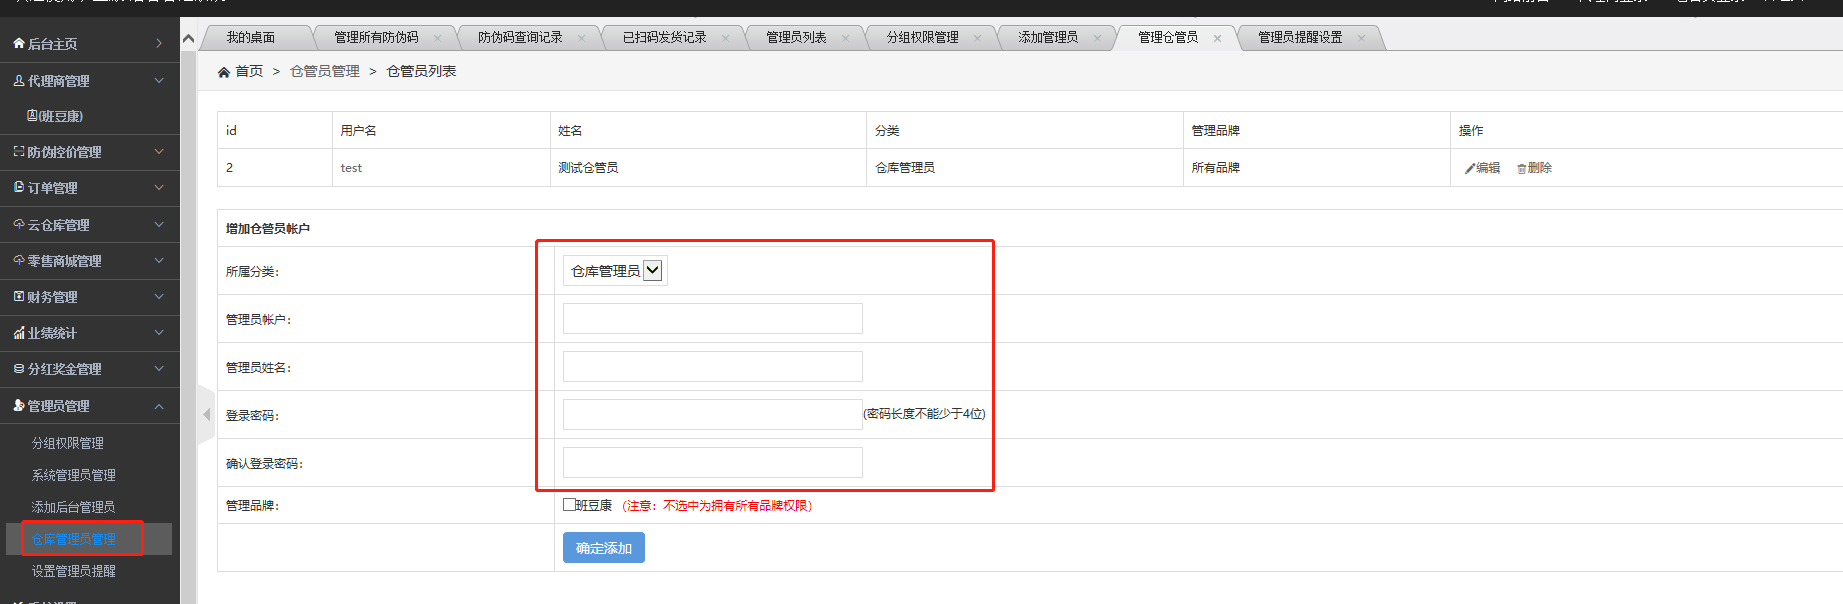Open 系统管理员管理 in the sidebar
The height and width of the screenshot is (604, 1843).
tap(73, 475)
